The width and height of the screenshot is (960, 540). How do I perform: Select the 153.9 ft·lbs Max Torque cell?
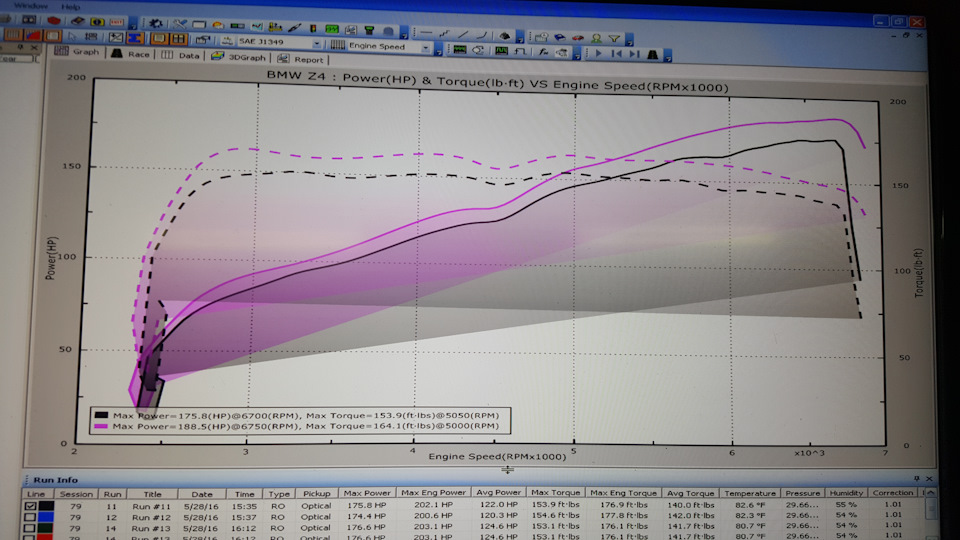(555, 504)
